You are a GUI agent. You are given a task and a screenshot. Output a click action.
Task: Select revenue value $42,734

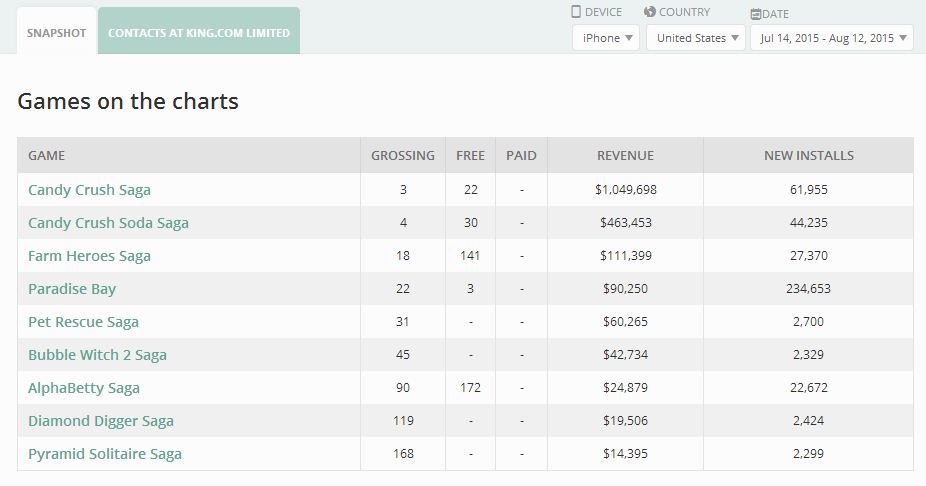pyautogui.click(x=625, y=355)
